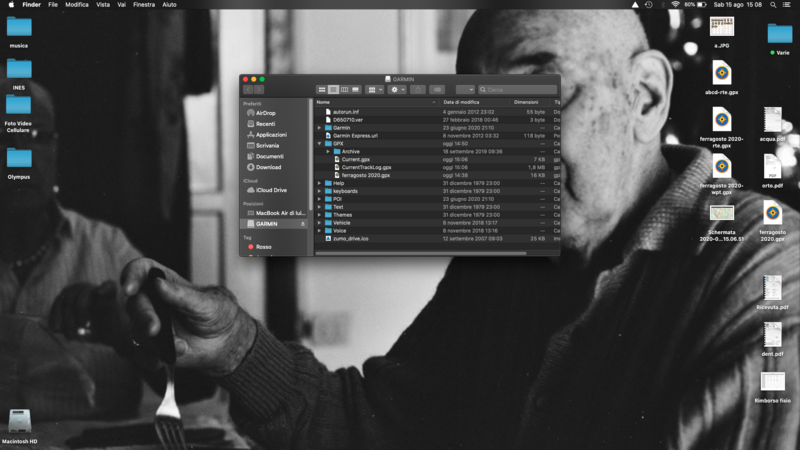Open the Aiuto menu
This screenshot has width=800, height=450.
coord(169,5)
